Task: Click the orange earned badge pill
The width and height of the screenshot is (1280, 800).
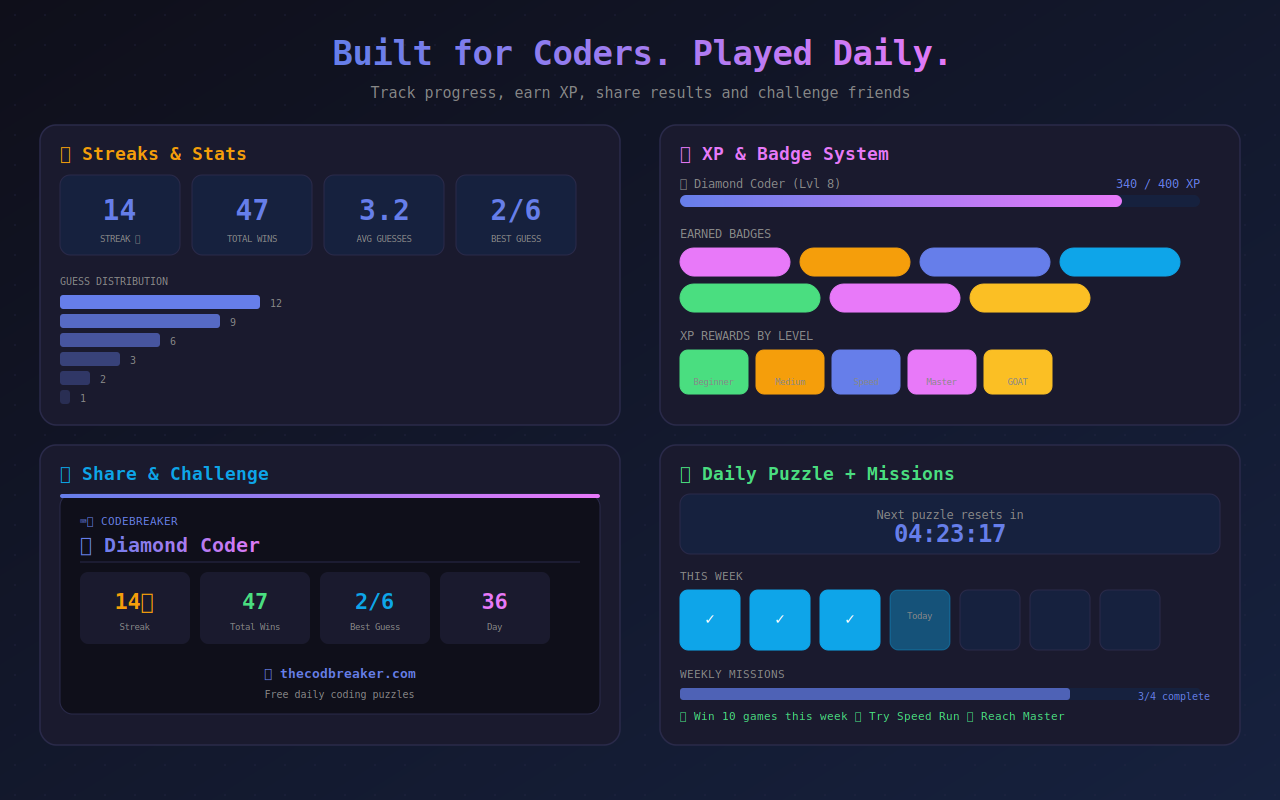Action: (855, 262)
